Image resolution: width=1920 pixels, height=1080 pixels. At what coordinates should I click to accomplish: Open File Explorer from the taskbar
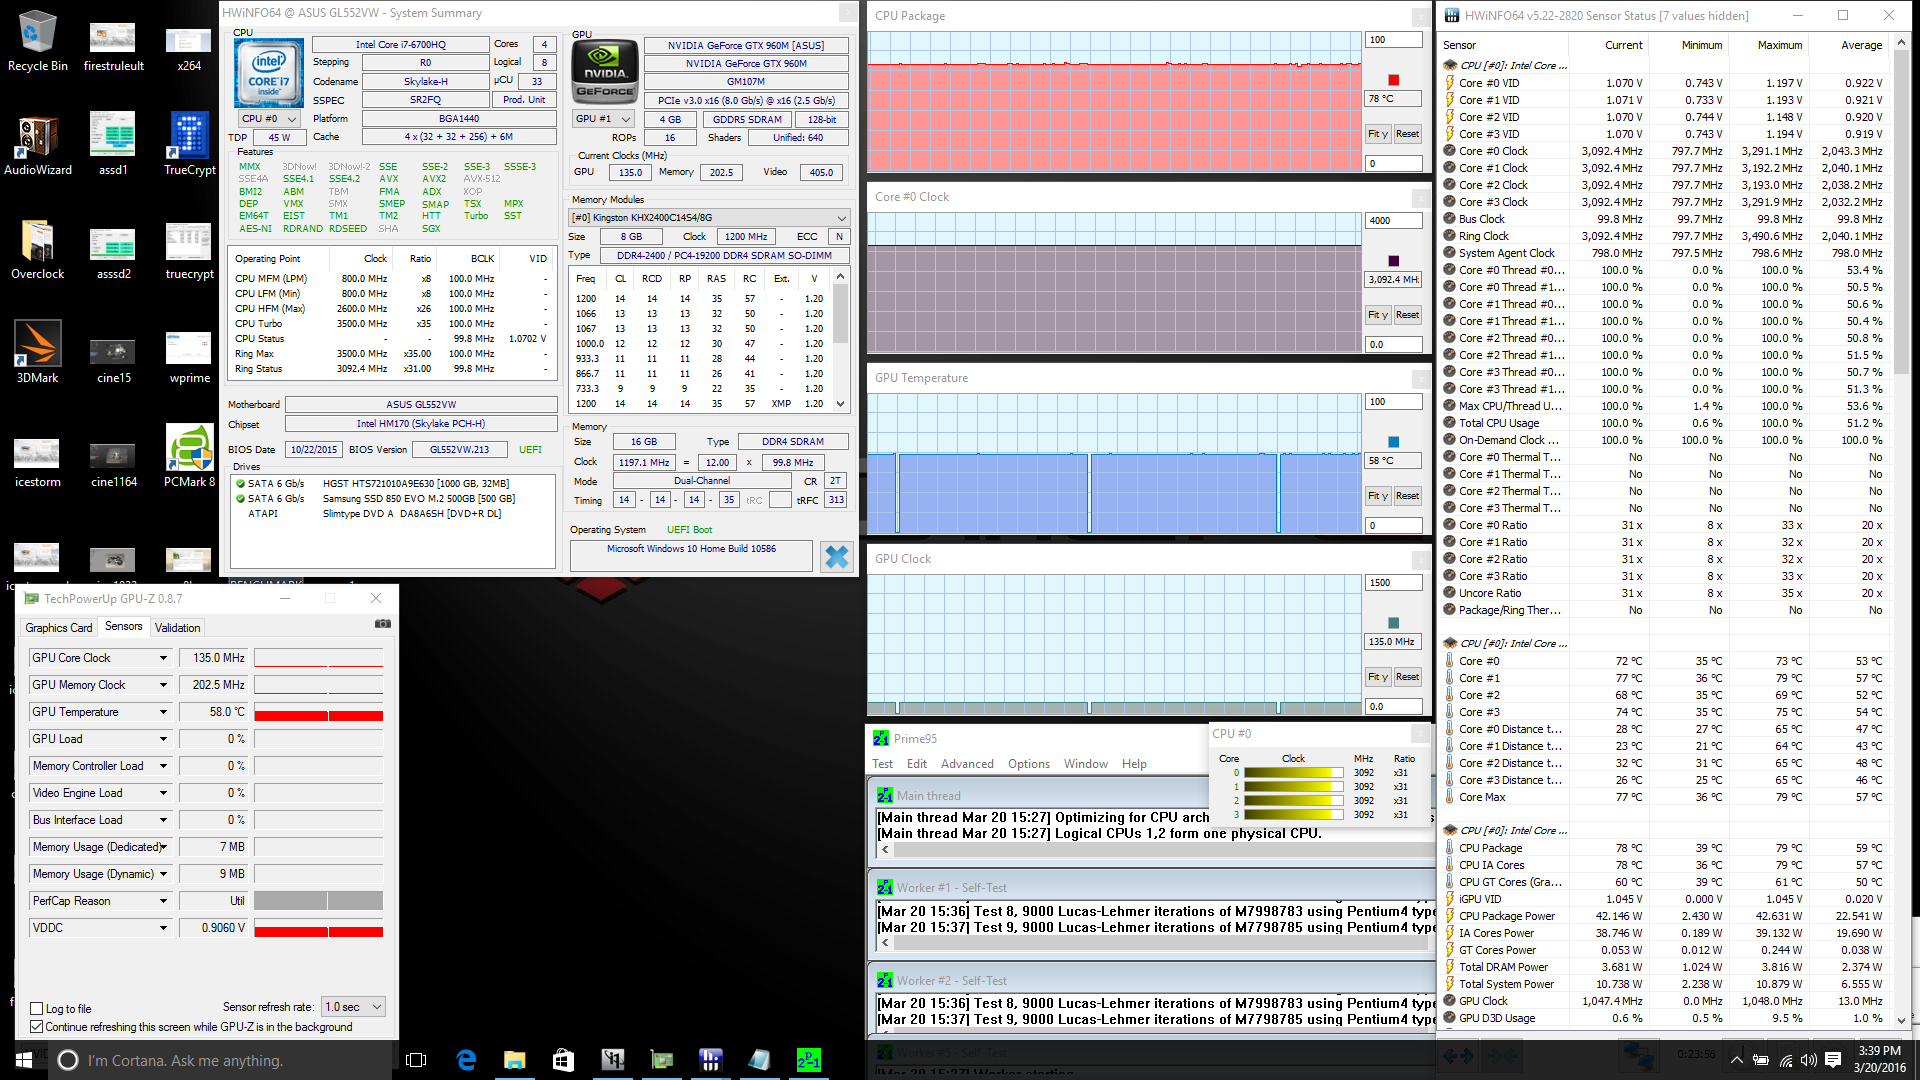[514, 1060]
